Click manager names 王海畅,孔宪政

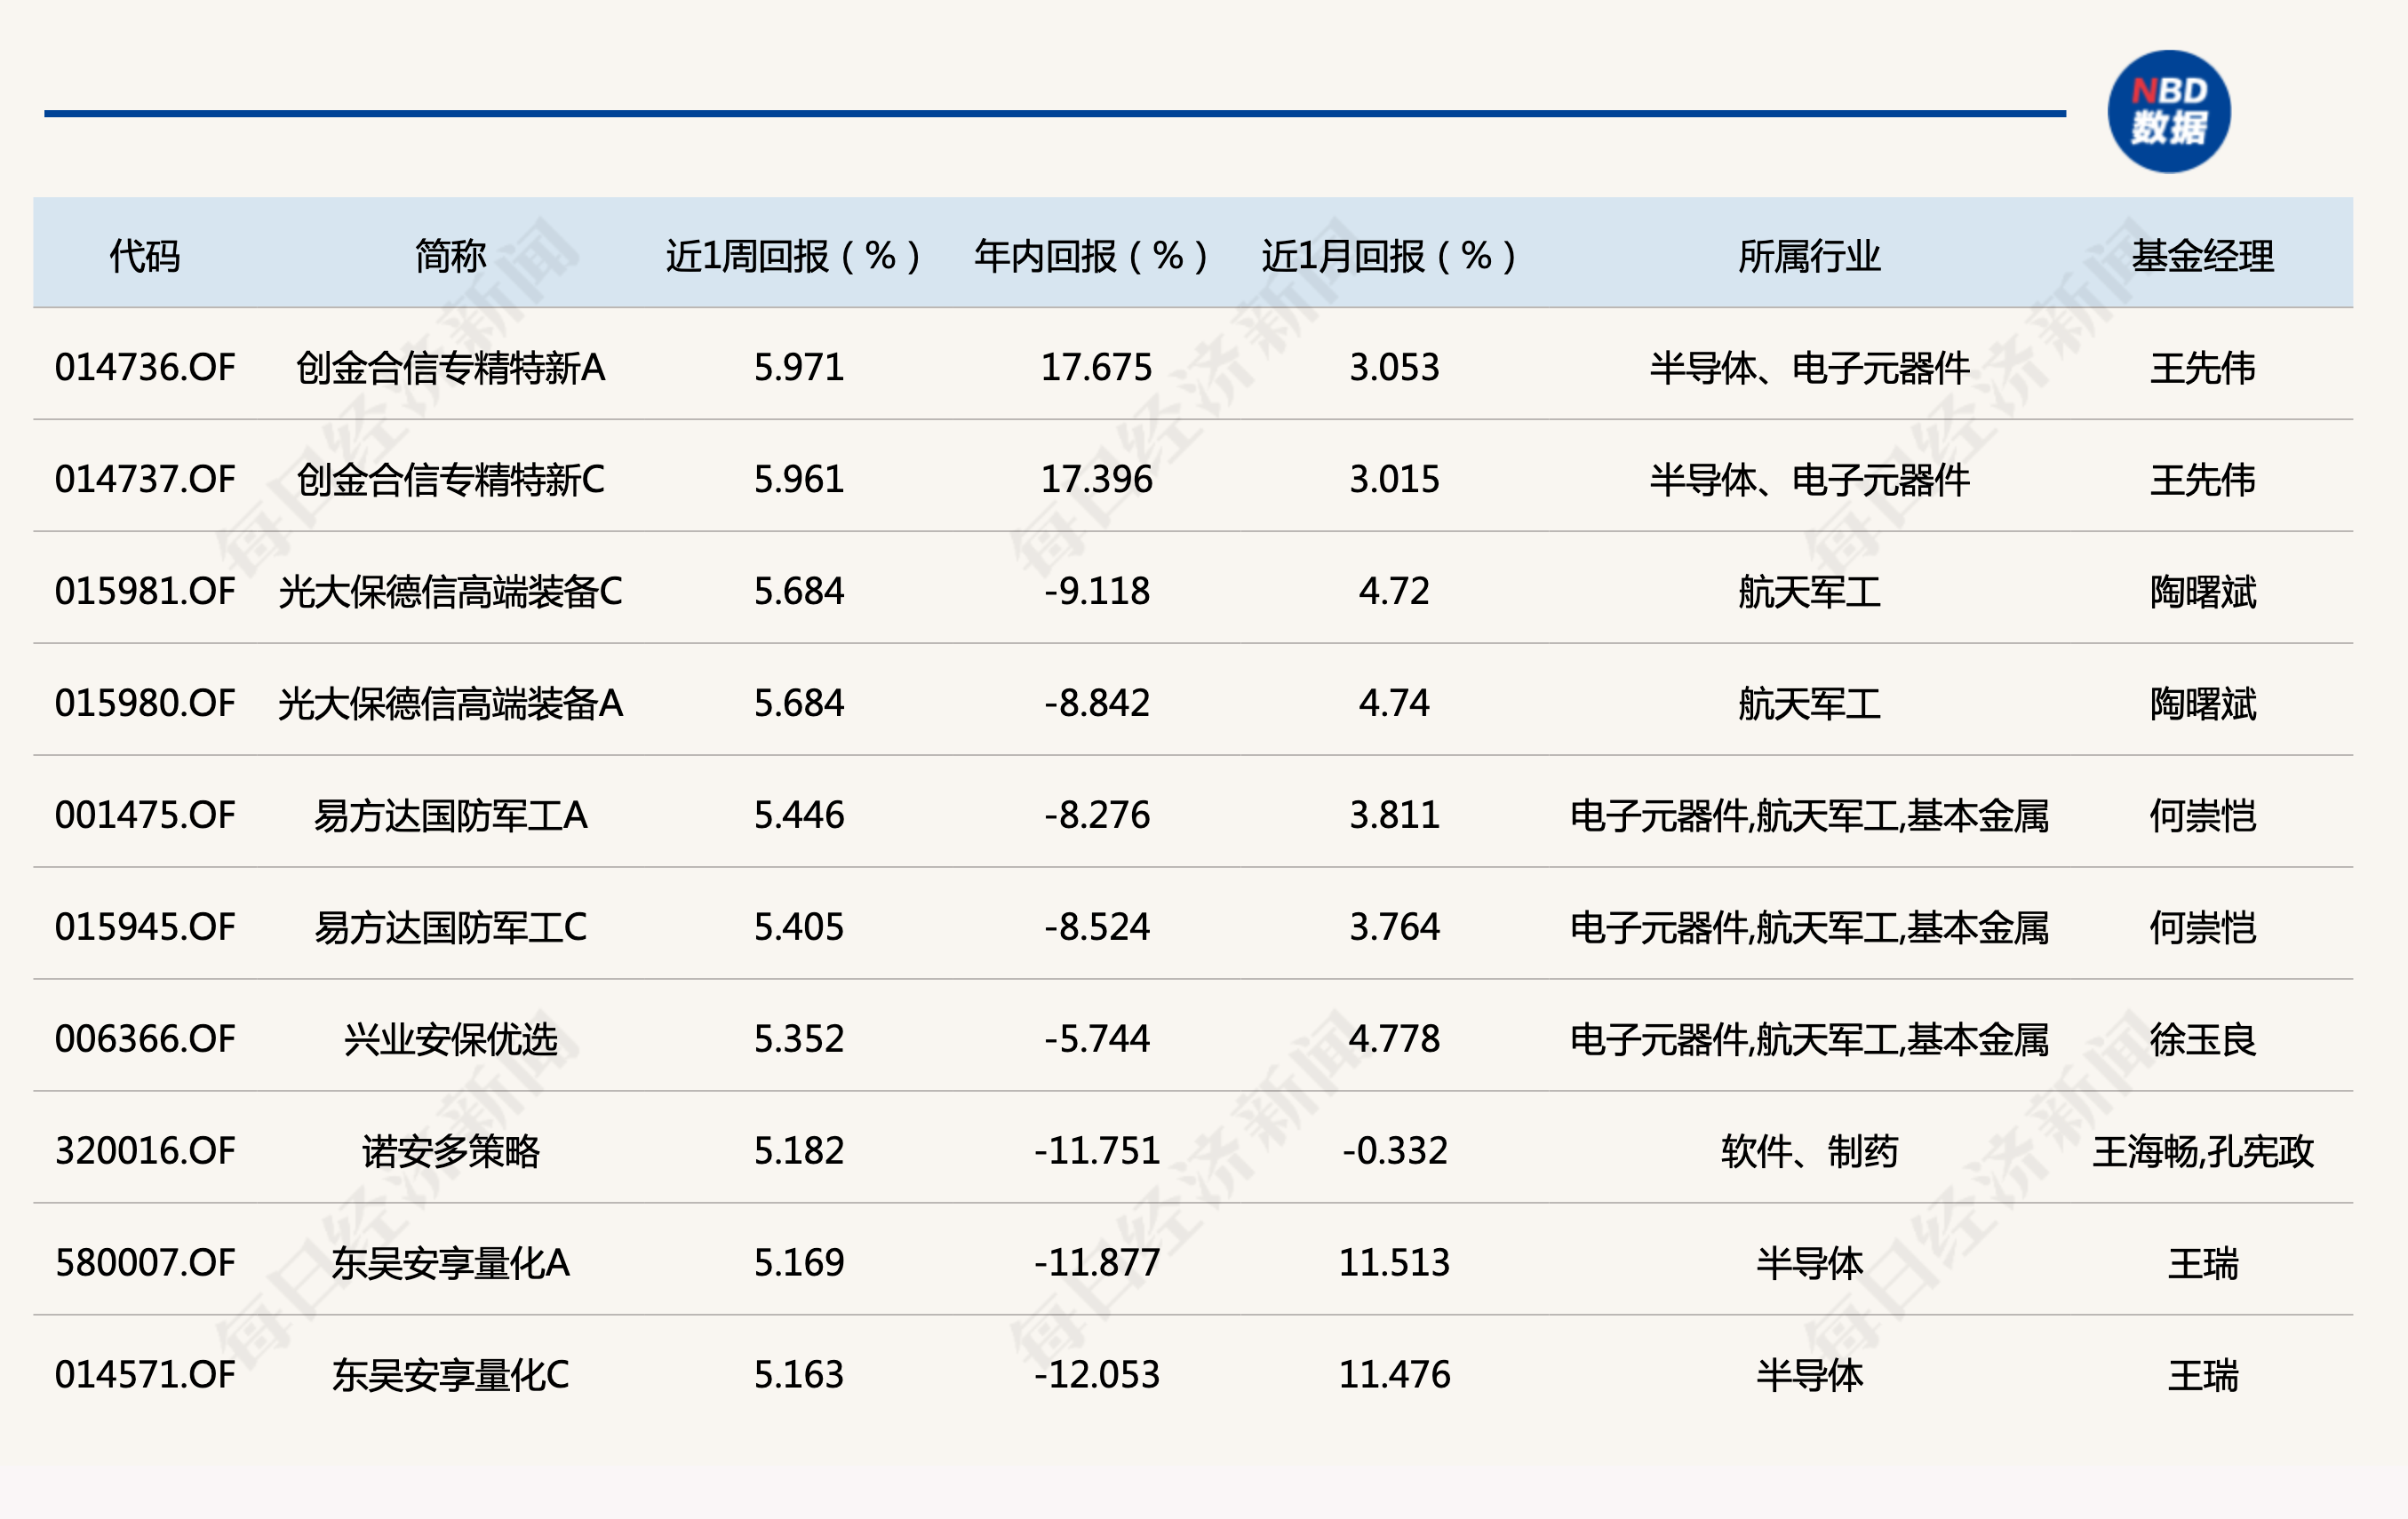point(2203,1151)
